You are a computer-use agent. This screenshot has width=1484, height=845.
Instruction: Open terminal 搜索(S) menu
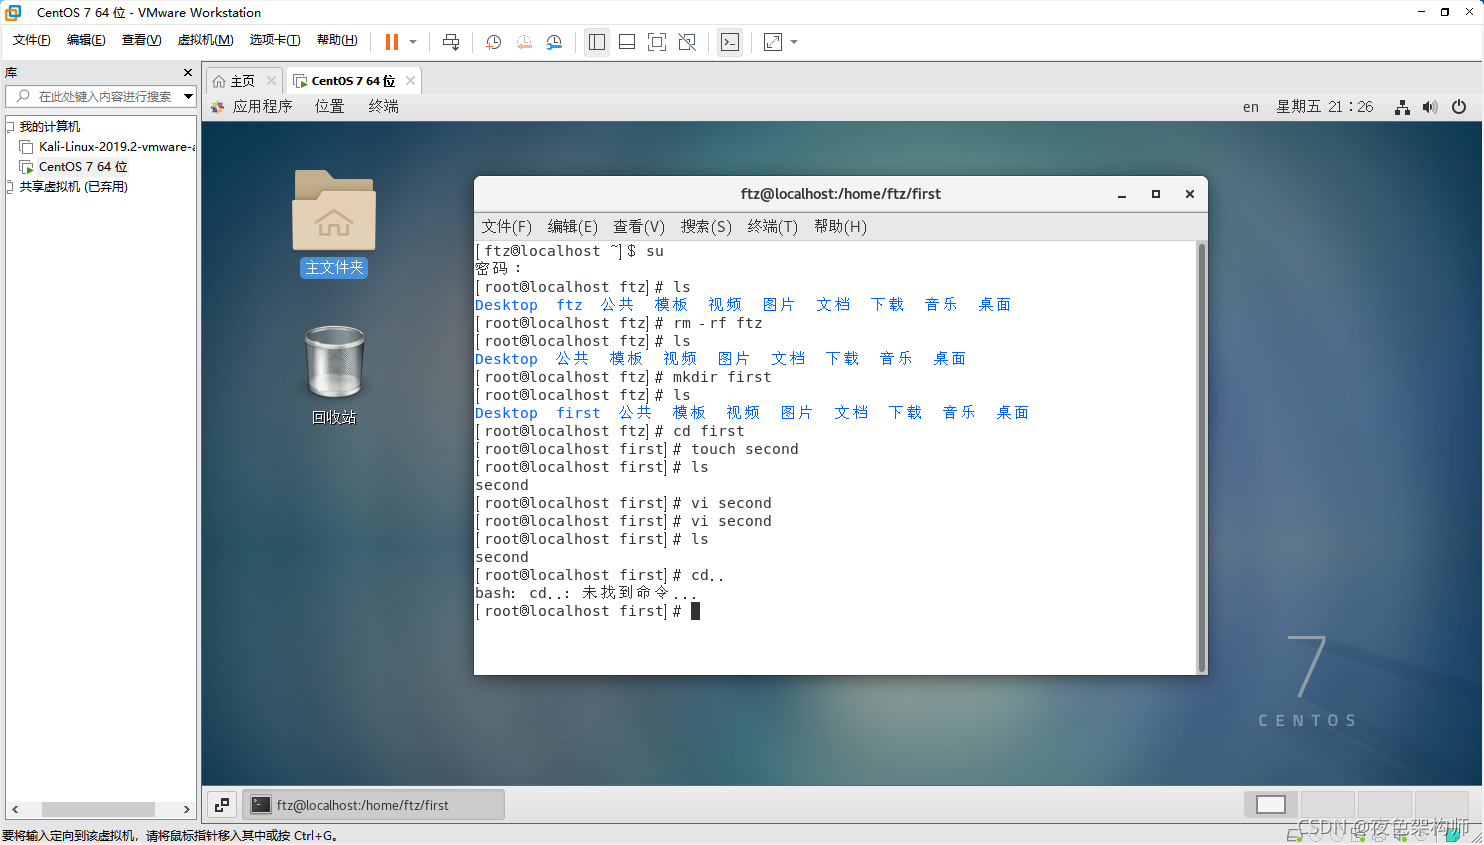706,226
